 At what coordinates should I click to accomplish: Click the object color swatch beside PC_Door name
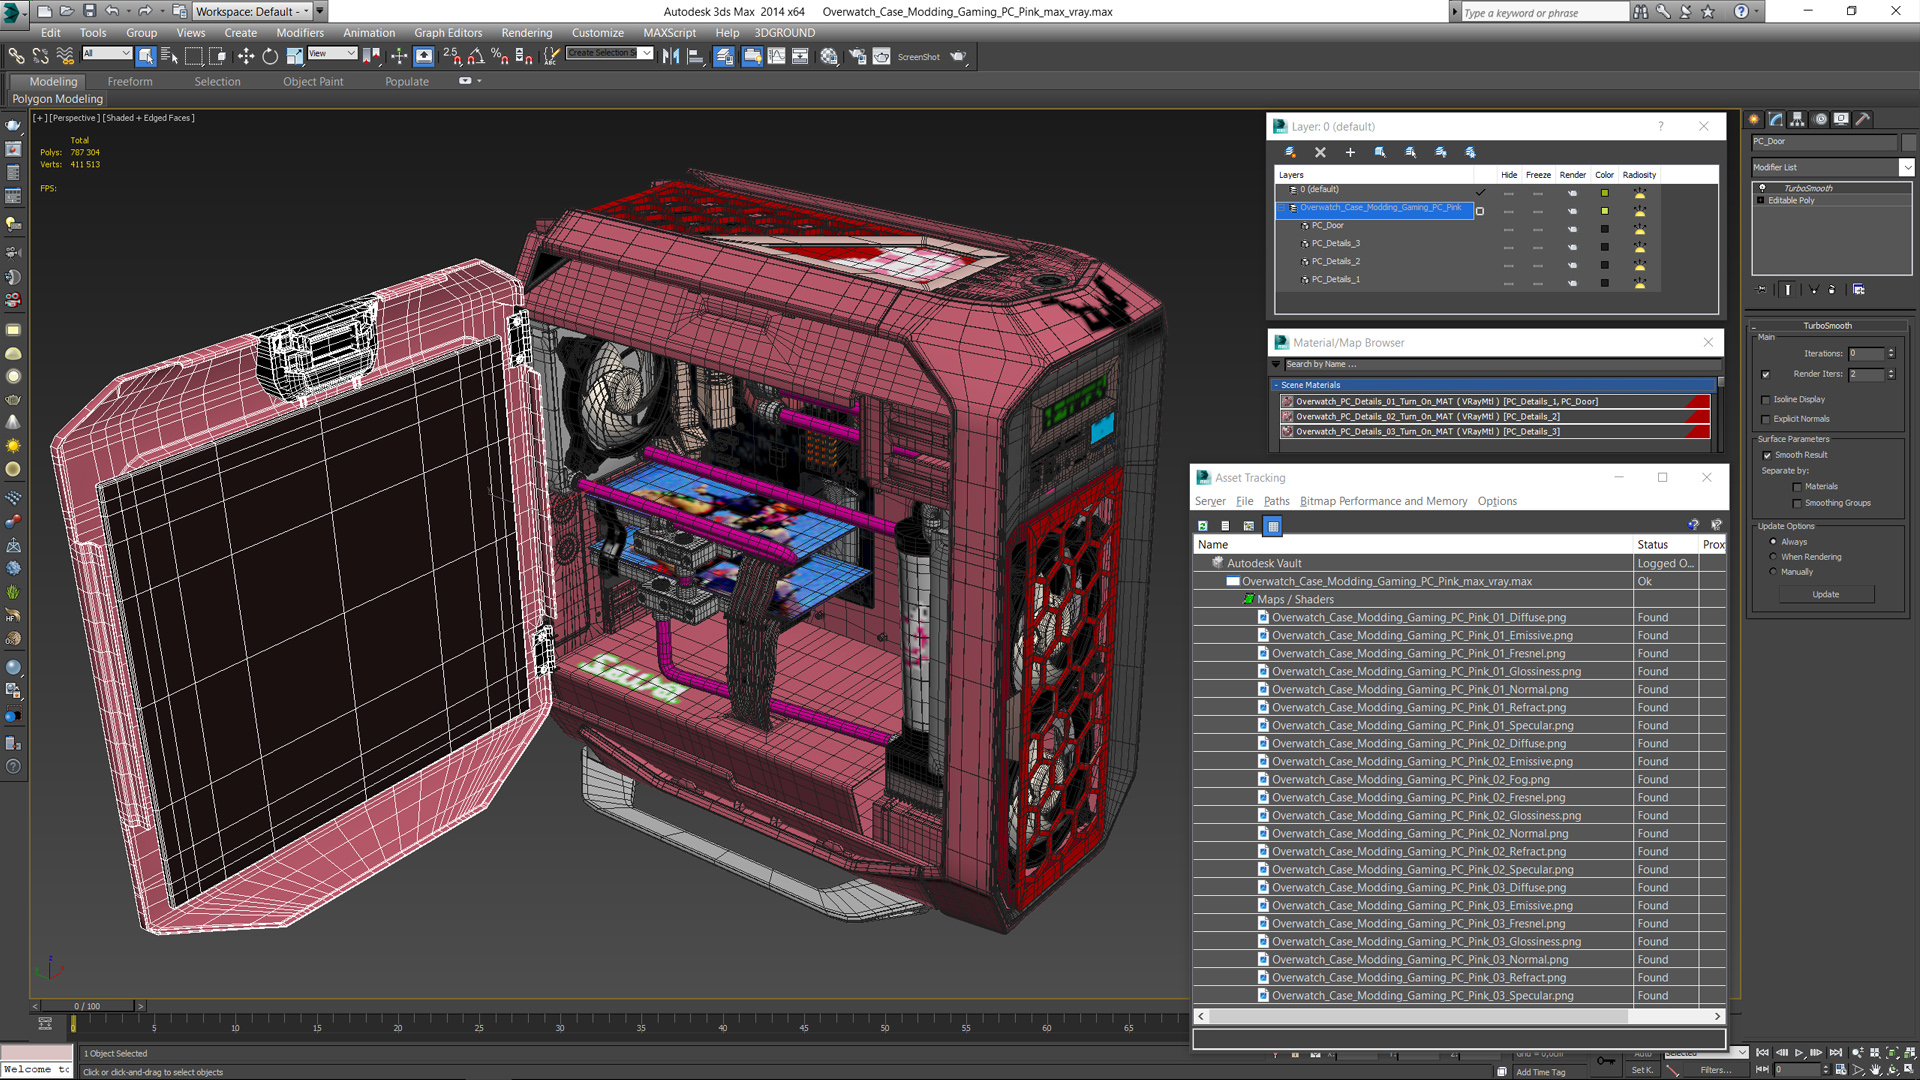click(1908, 142)
